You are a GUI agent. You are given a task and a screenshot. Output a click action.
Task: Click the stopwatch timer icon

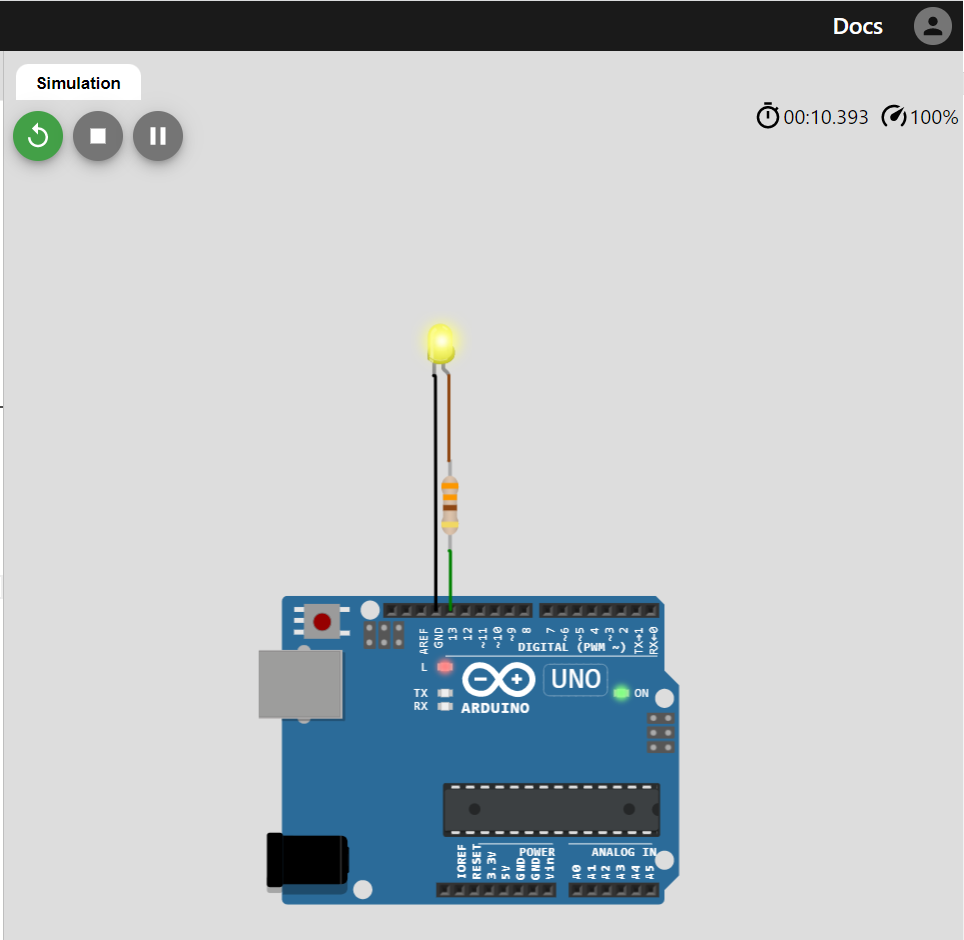point(767,116)
